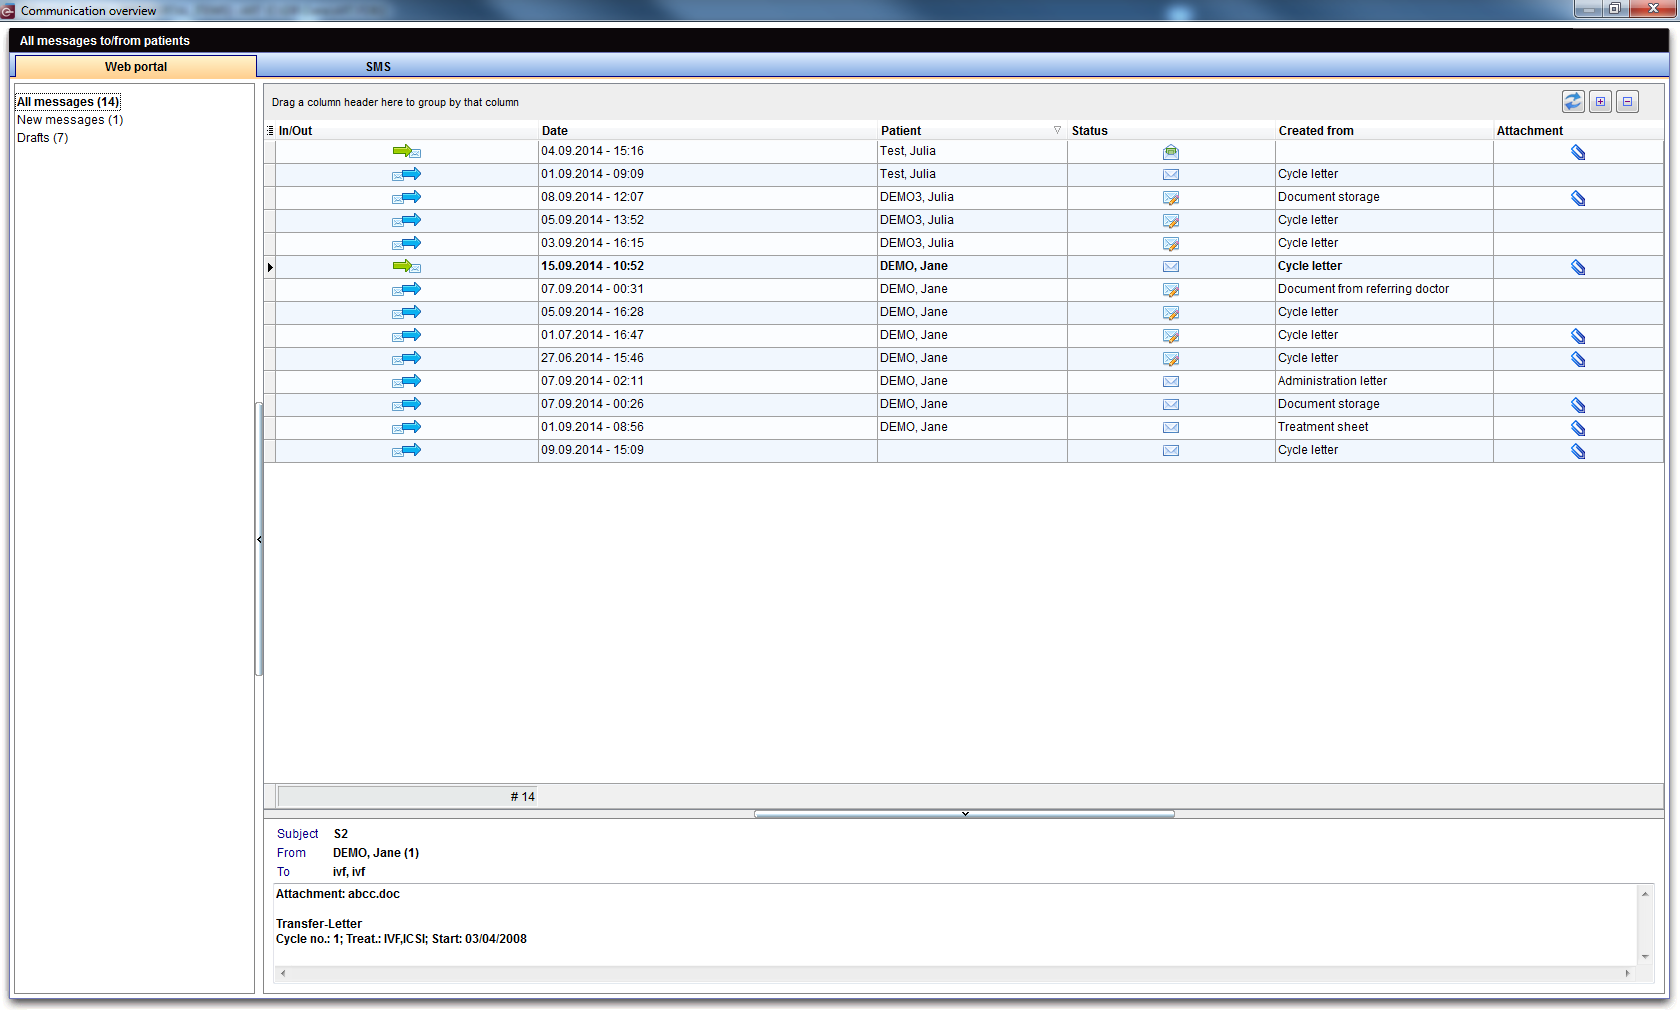Click envelope status icon for 01.09.2014 - 09:09
This screenshot has height=1010, width=1680.
coord(1171,175)
